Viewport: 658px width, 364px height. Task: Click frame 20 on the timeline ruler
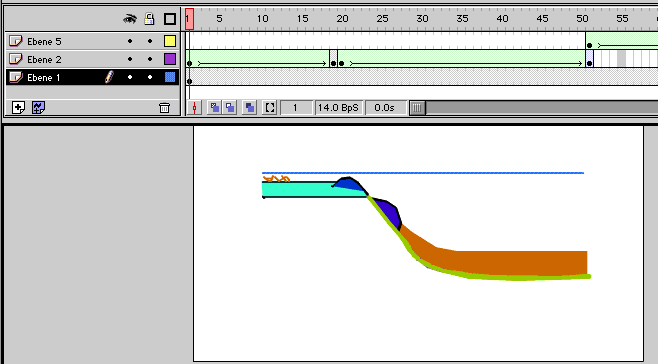click(x=342, y=19)
